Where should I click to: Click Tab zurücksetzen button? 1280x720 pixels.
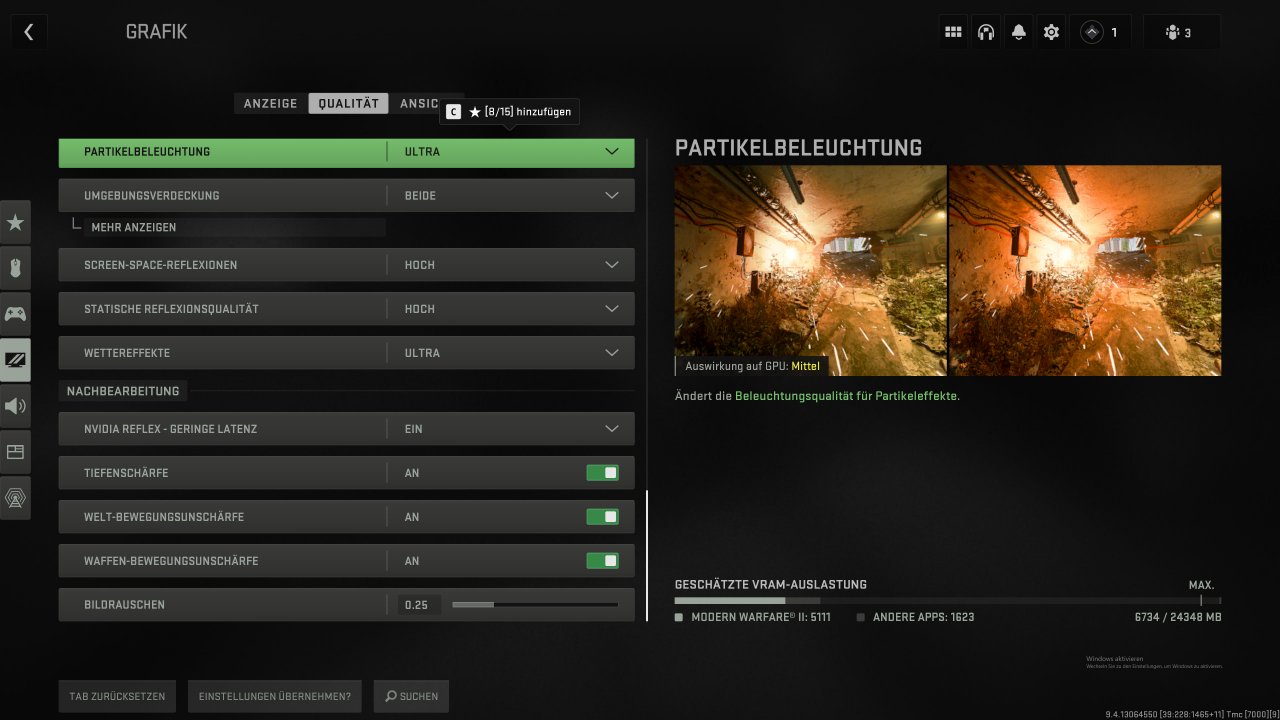[118, 696]
